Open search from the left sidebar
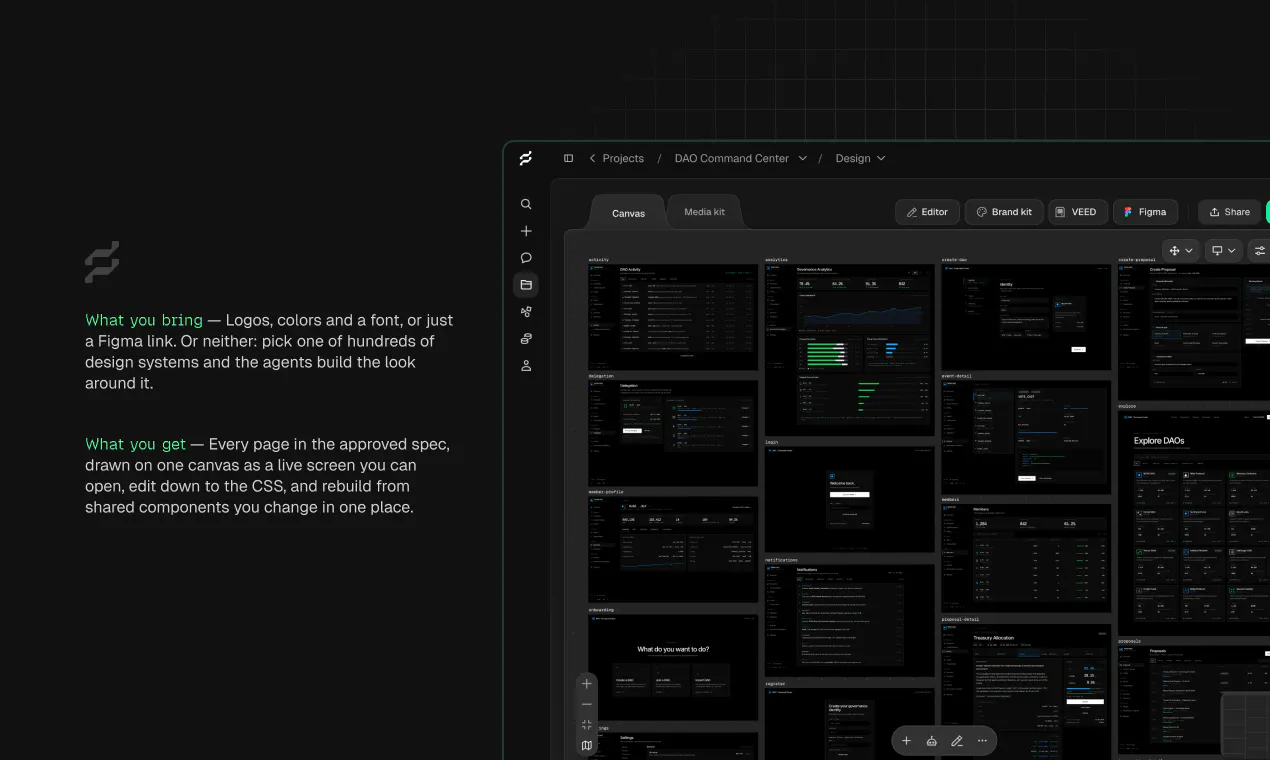 [x=526, y=204]
